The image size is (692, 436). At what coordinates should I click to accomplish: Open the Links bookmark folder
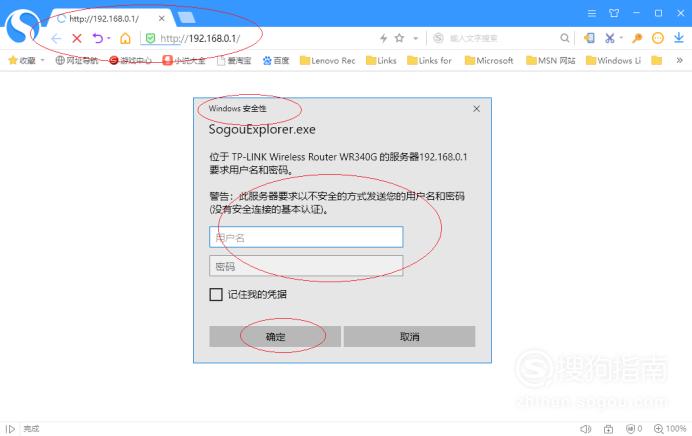381,60
